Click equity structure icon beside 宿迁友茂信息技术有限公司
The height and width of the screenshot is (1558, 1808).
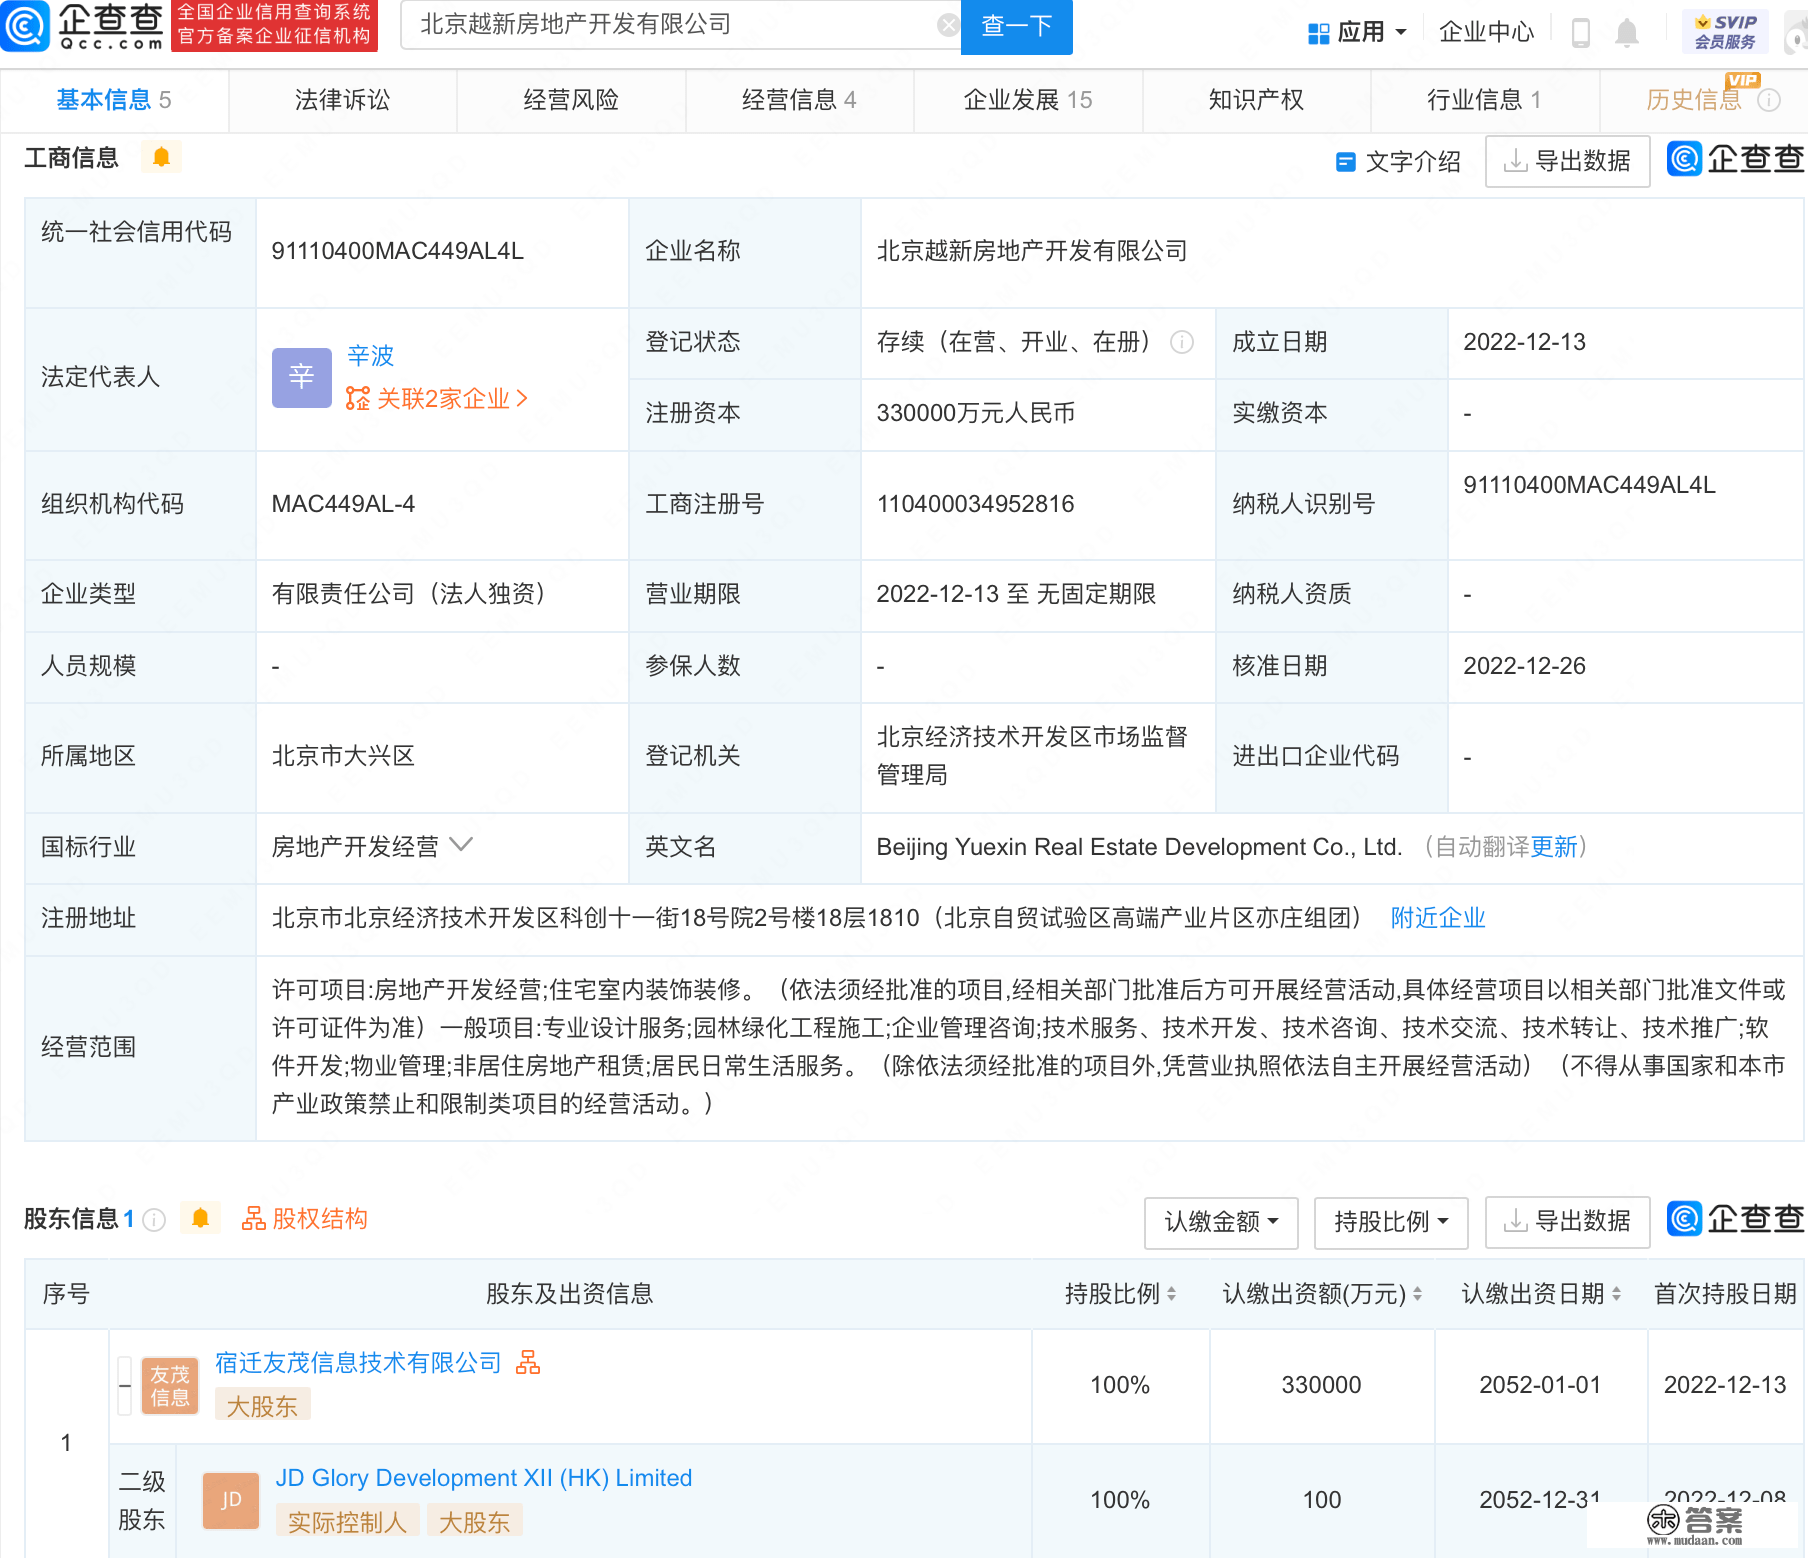(528, 1362)
